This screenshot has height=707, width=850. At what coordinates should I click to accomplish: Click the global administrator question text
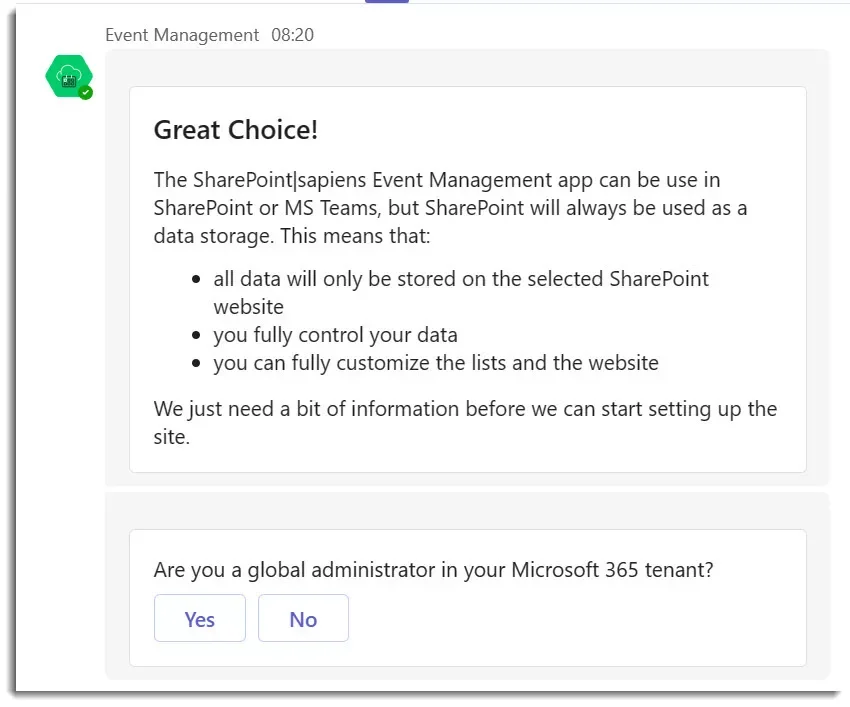[433, 570]
